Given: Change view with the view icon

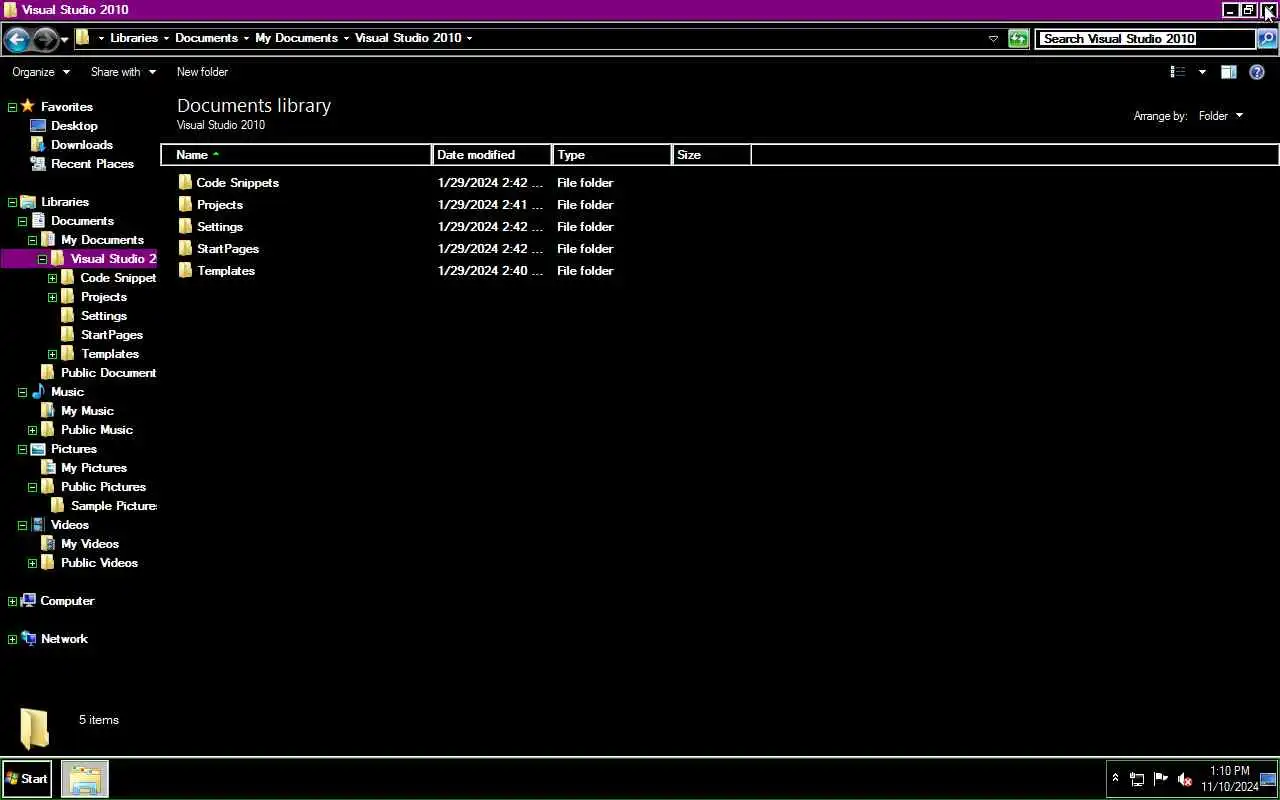Looking at the screenshot, I should tap(1178, 72).
